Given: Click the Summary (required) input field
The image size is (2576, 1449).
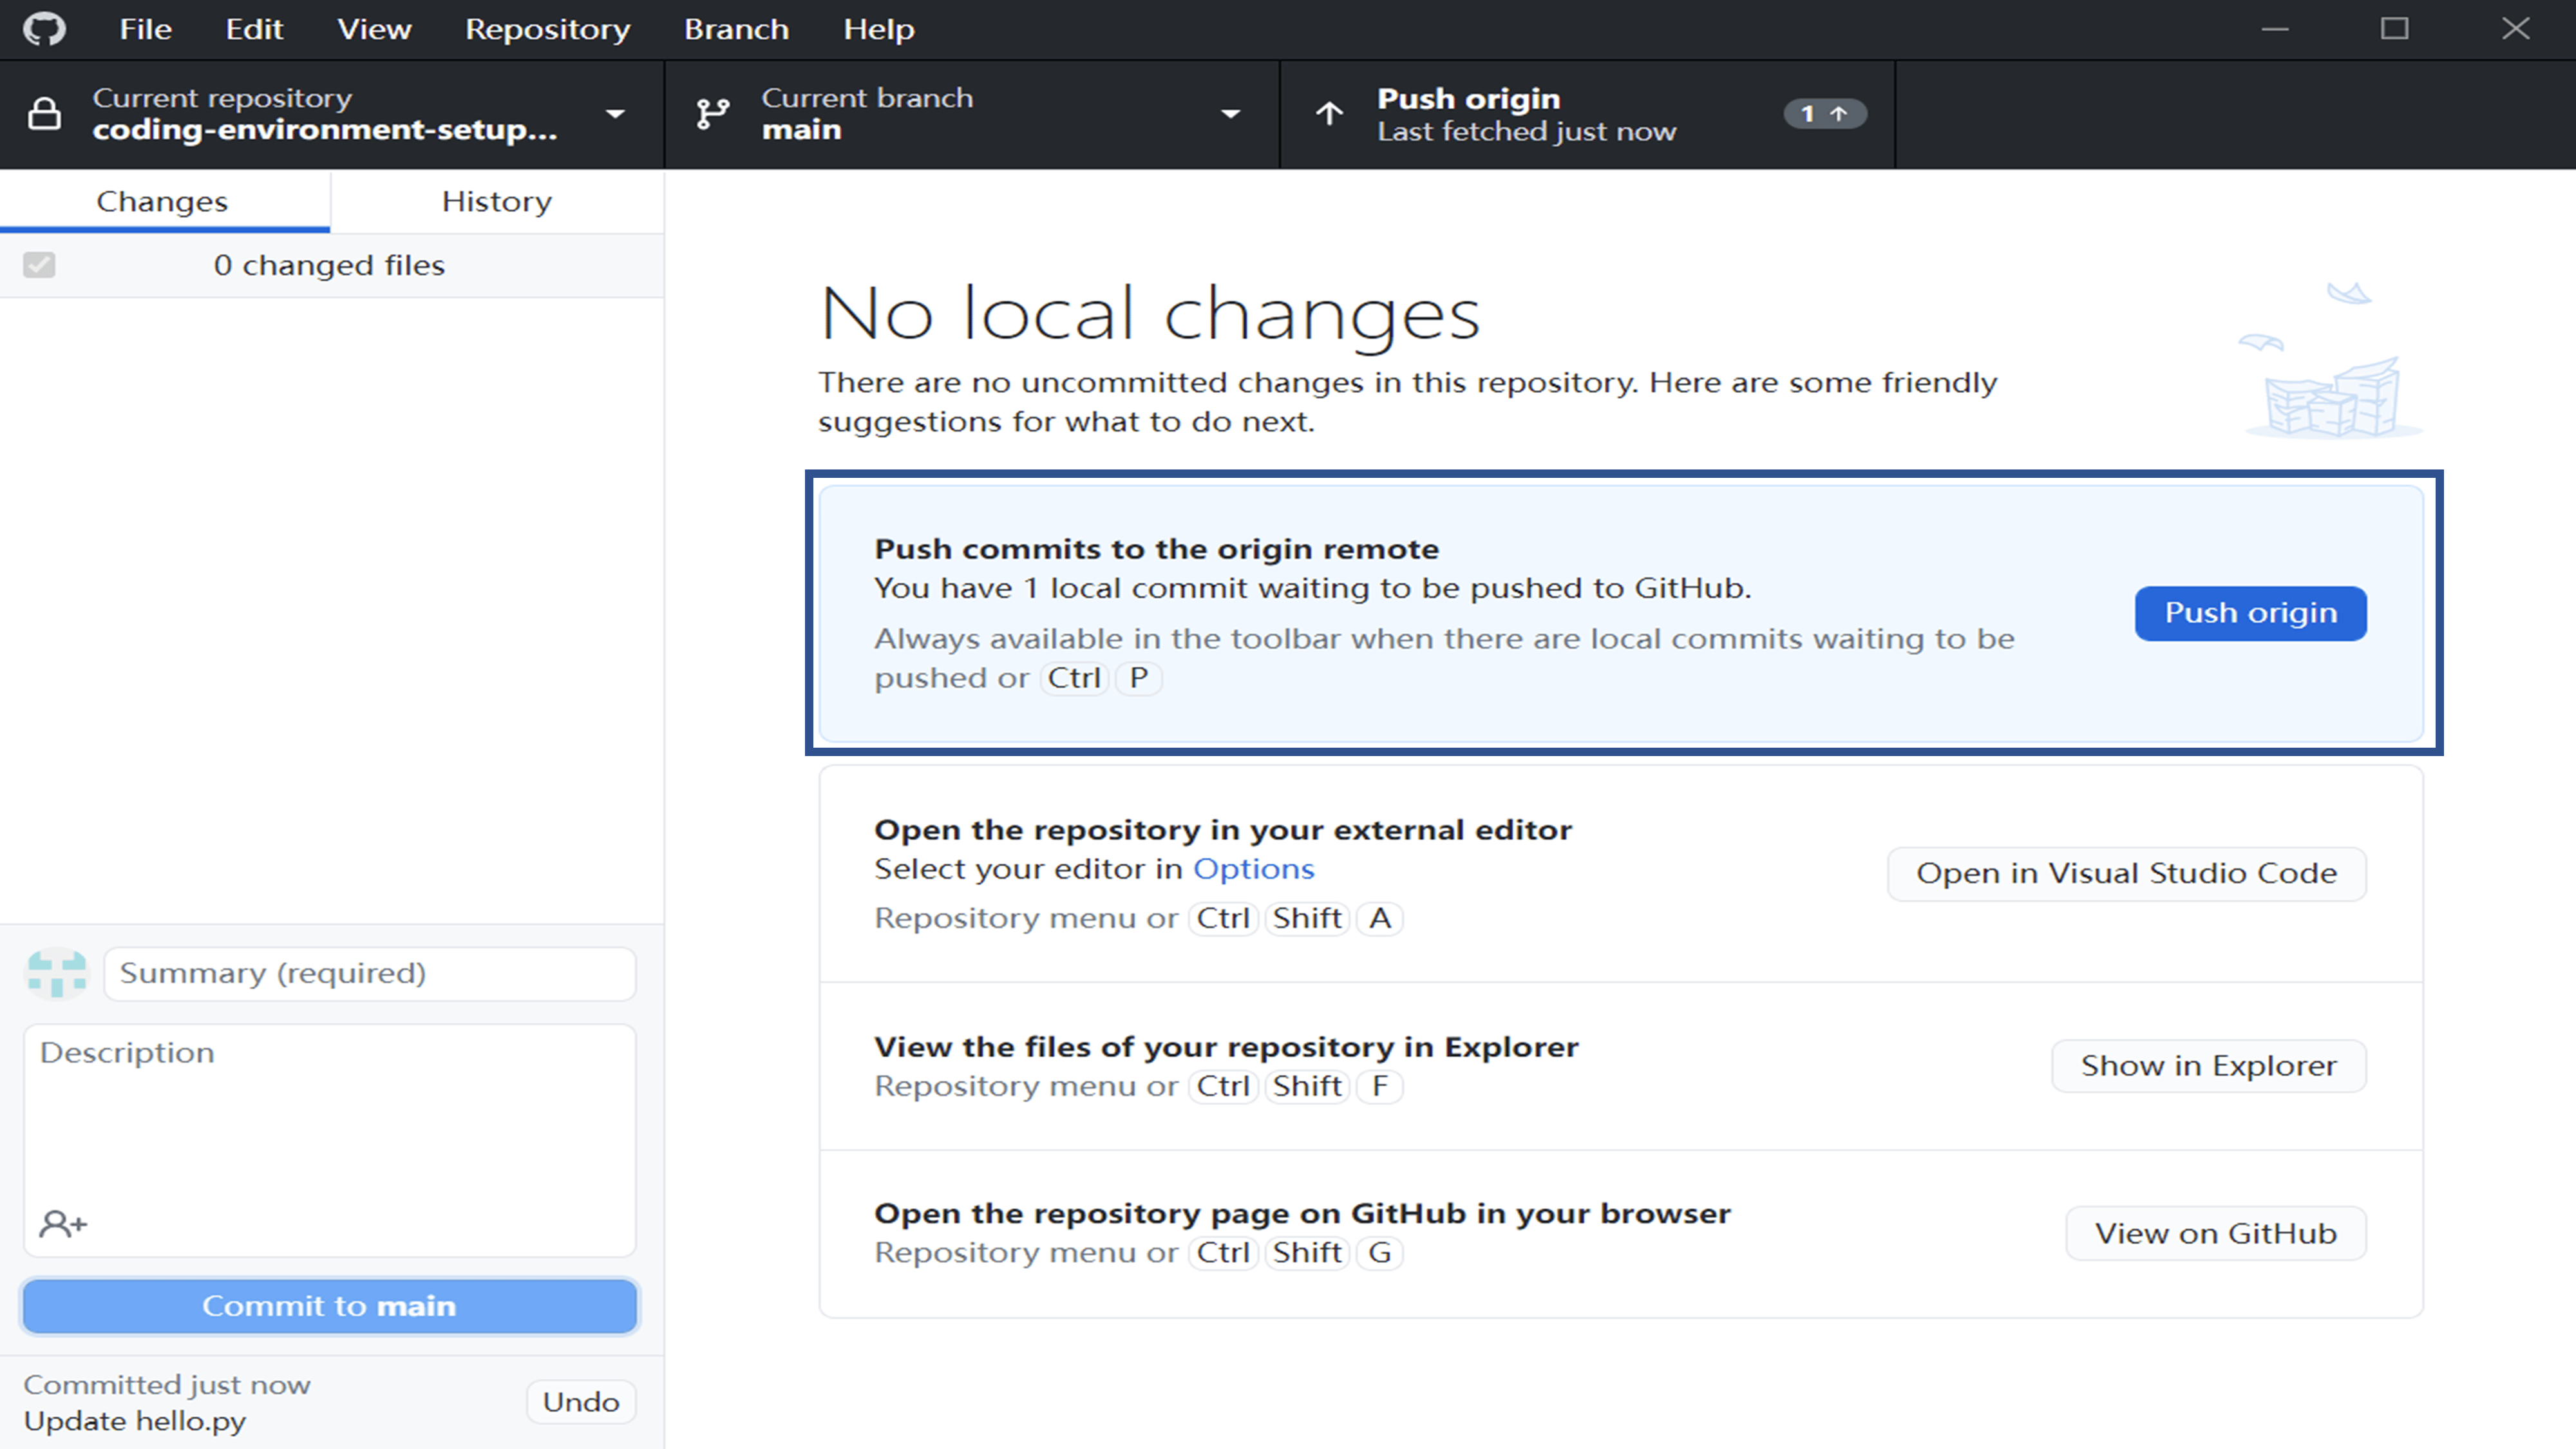Looking at the screenshot, I should (x=369, y=973).
